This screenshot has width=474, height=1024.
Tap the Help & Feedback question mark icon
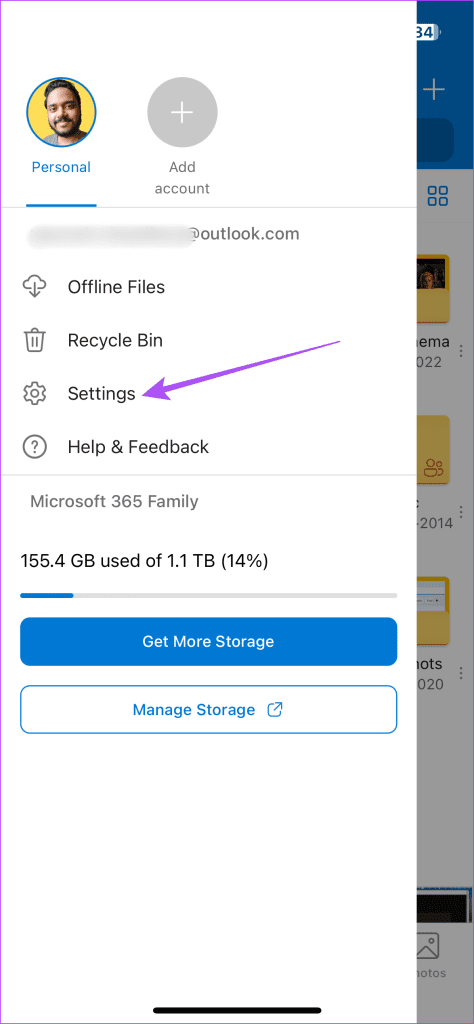pos(35,447)
